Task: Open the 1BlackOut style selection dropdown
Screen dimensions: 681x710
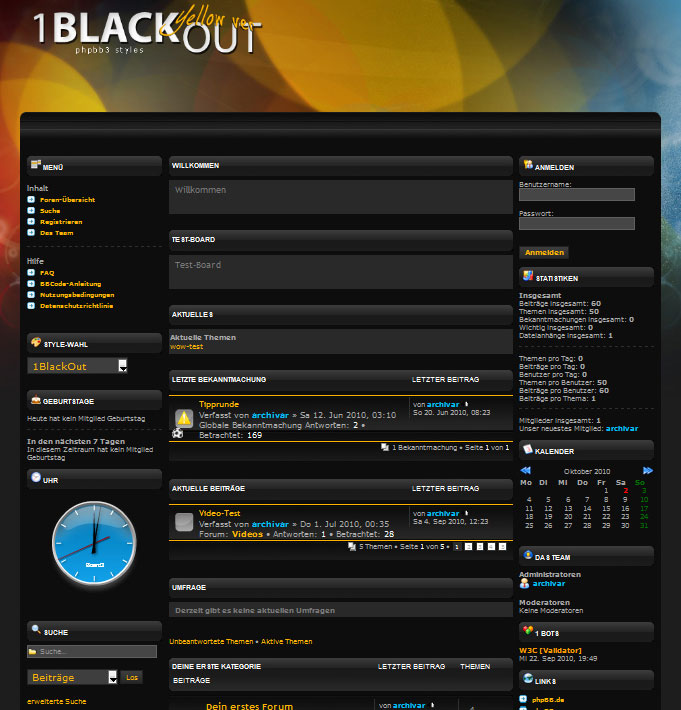Action: tap(78, 366)
